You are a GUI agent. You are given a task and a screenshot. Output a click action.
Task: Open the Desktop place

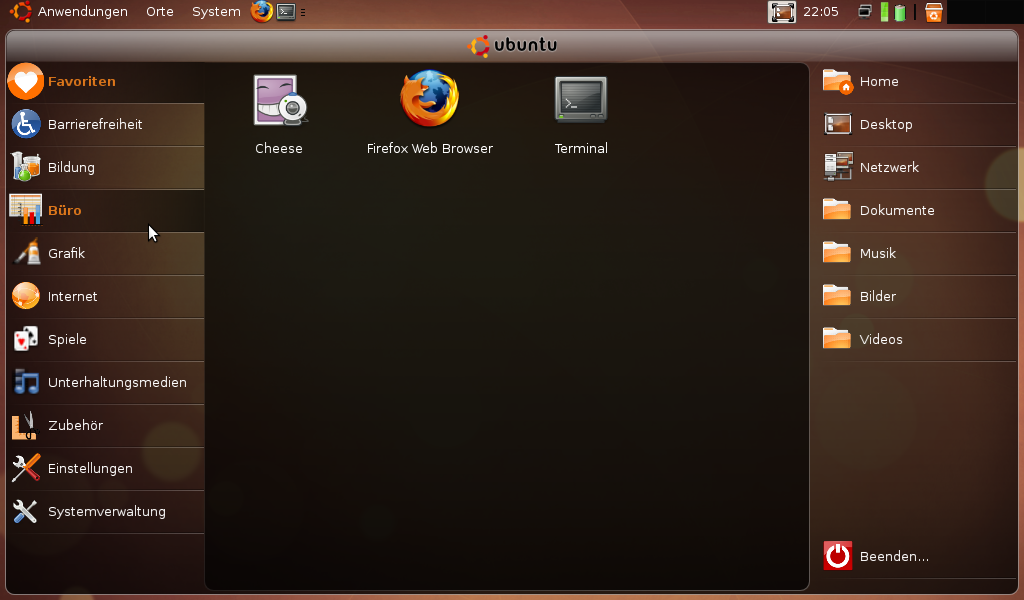(917, 125)
